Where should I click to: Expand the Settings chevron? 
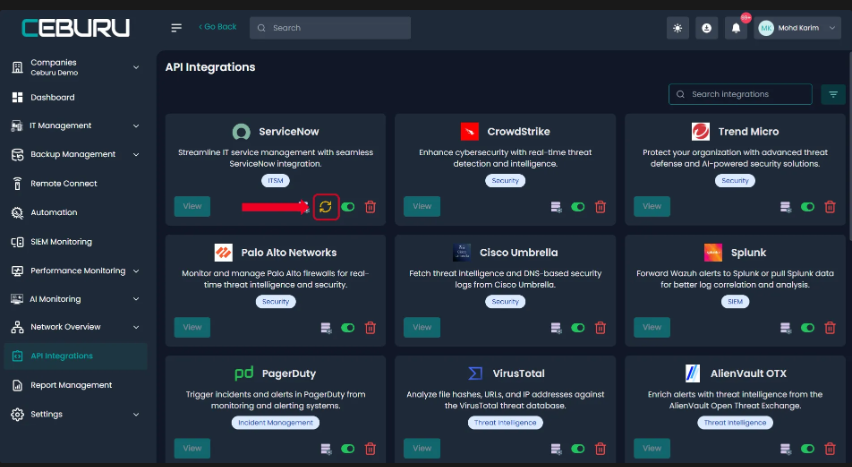(136, 414)
